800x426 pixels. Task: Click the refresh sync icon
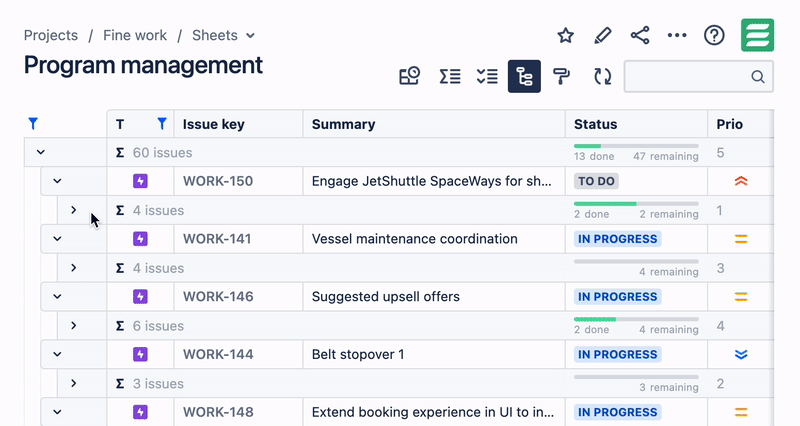click(x=602, y=76)
